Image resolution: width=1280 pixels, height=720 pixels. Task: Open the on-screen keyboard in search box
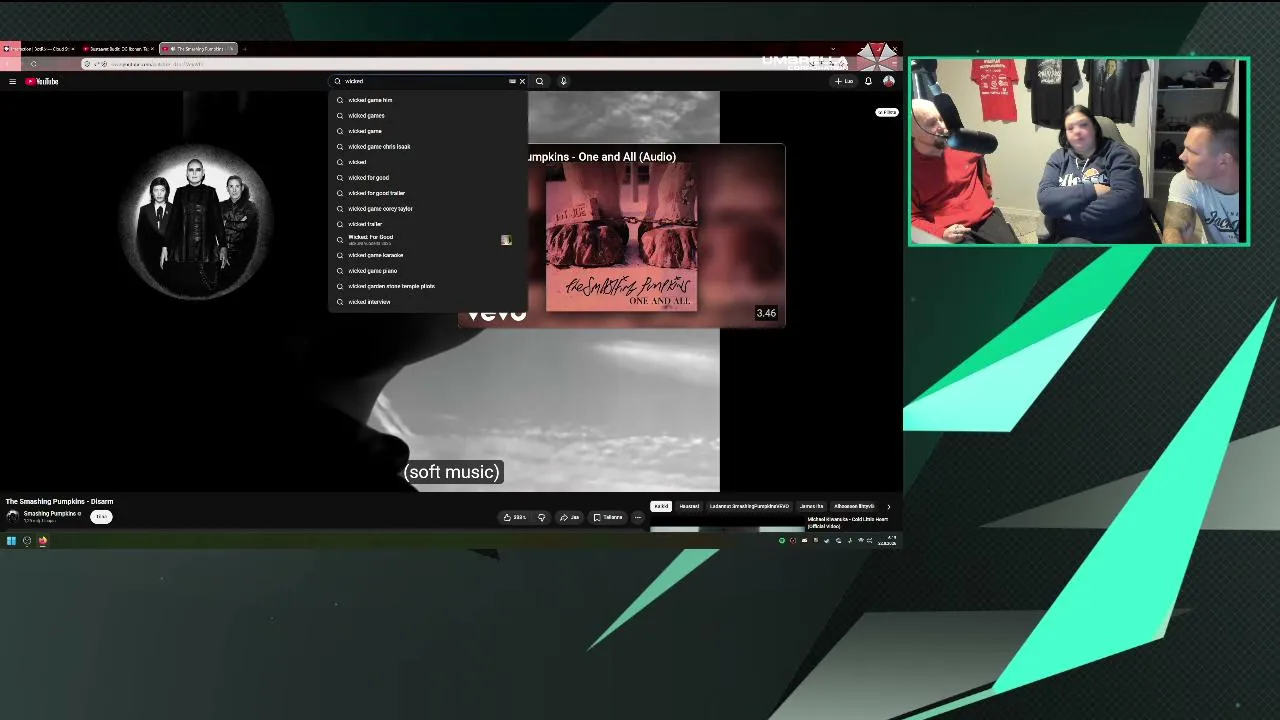(x=512, y=81)
